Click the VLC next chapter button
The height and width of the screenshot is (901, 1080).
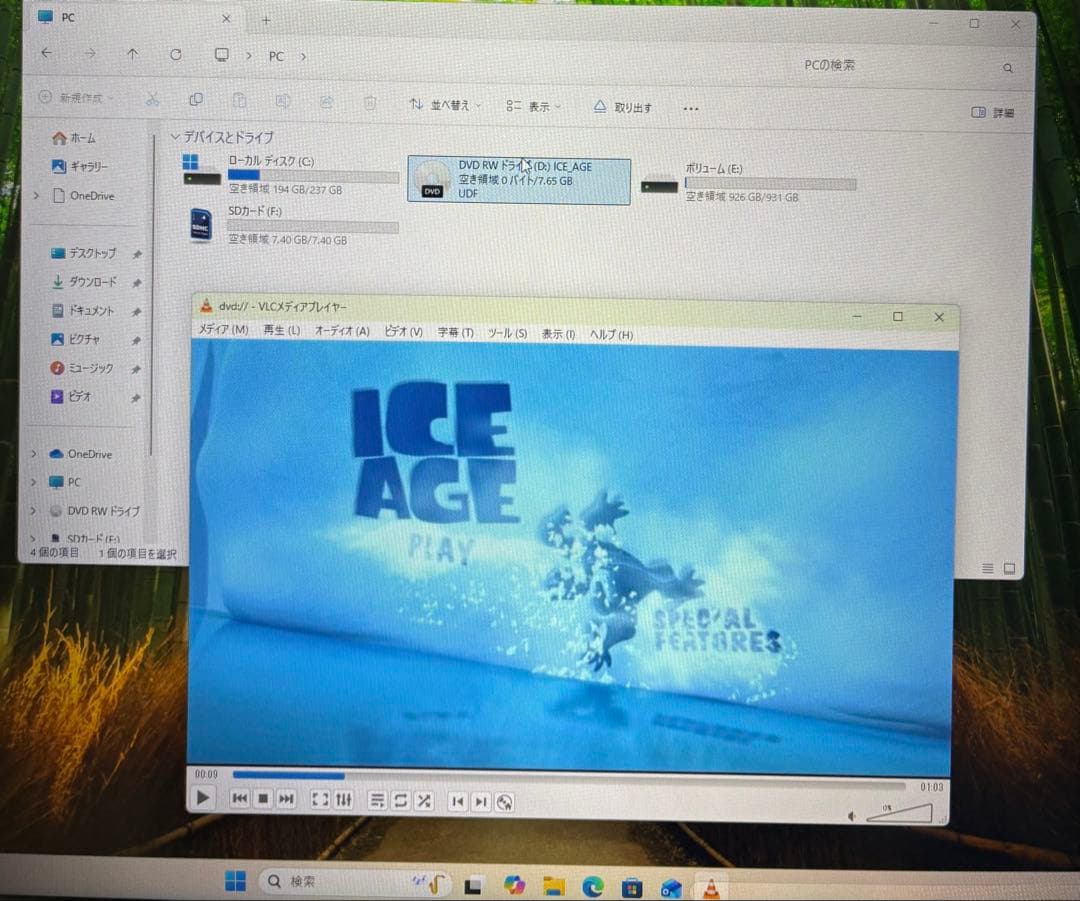coord(481,802)
